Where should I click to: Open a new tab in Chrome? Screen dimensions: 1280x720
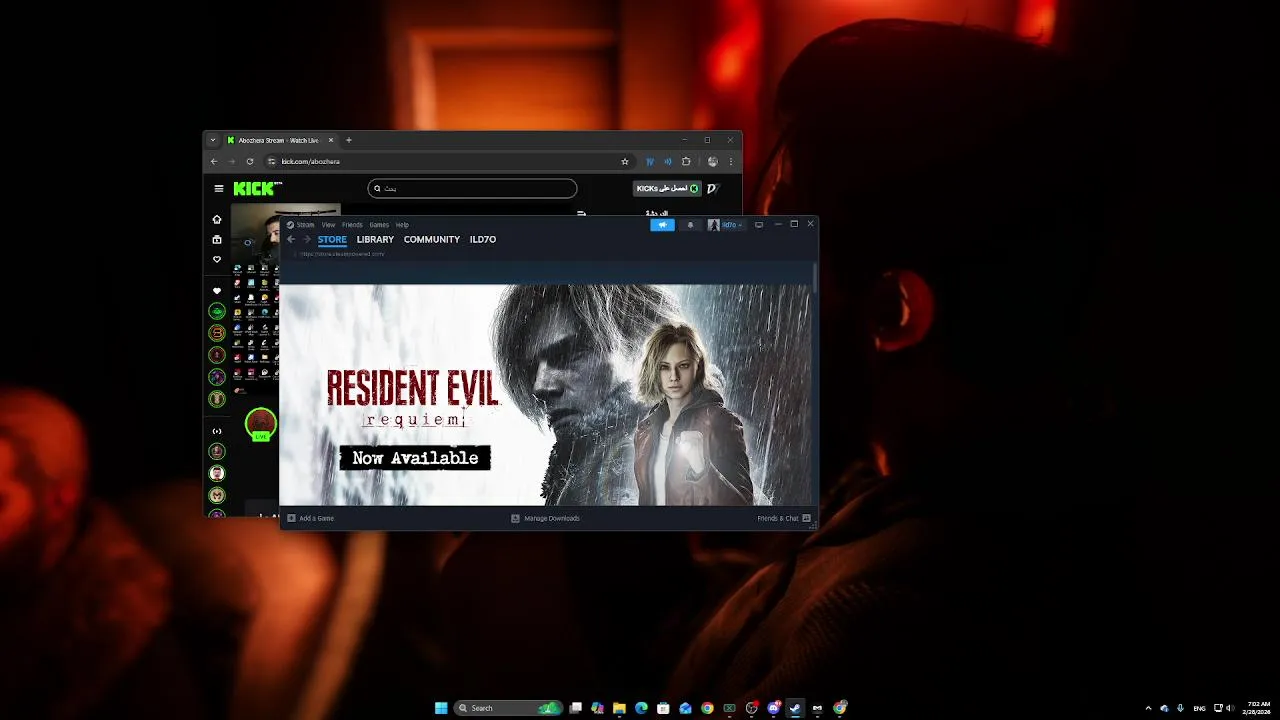click(x=348, y=140)
